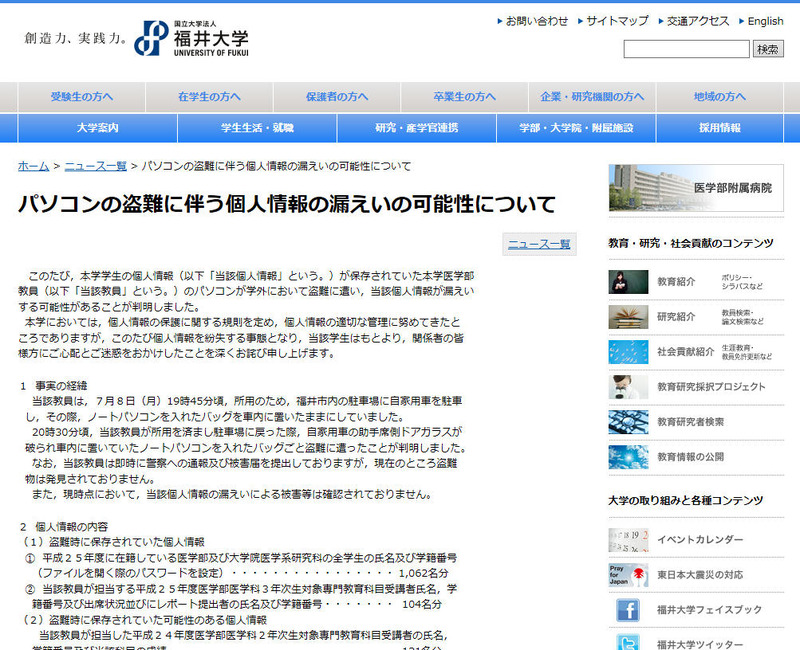Click the 教育研究者検索 thumbnail icon
800x650 pixels.
(628, 422)
